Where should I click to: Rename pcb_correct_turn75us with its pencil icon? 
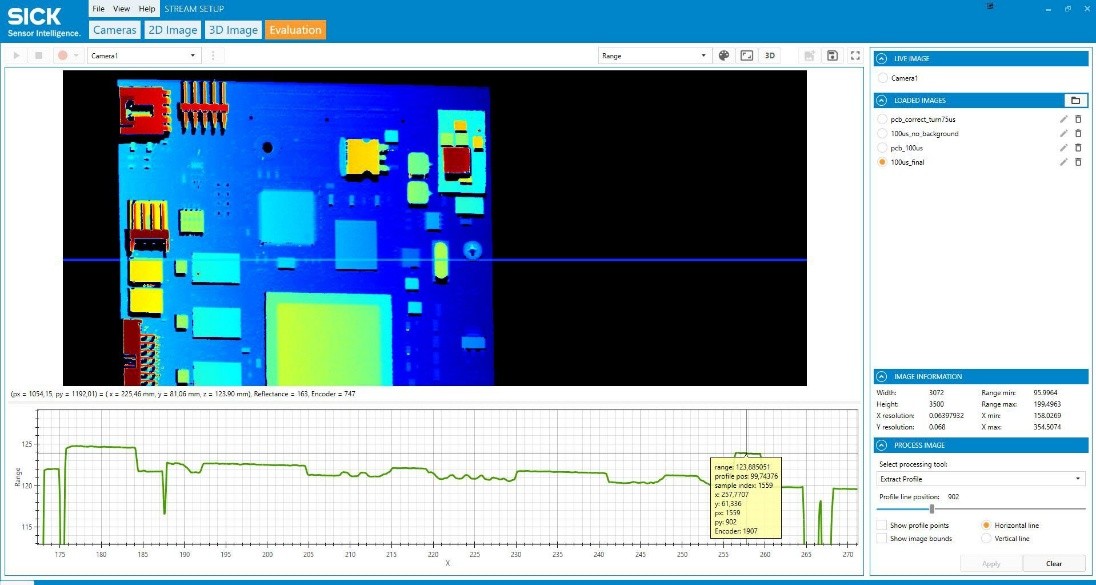[x=1064, y=119]
